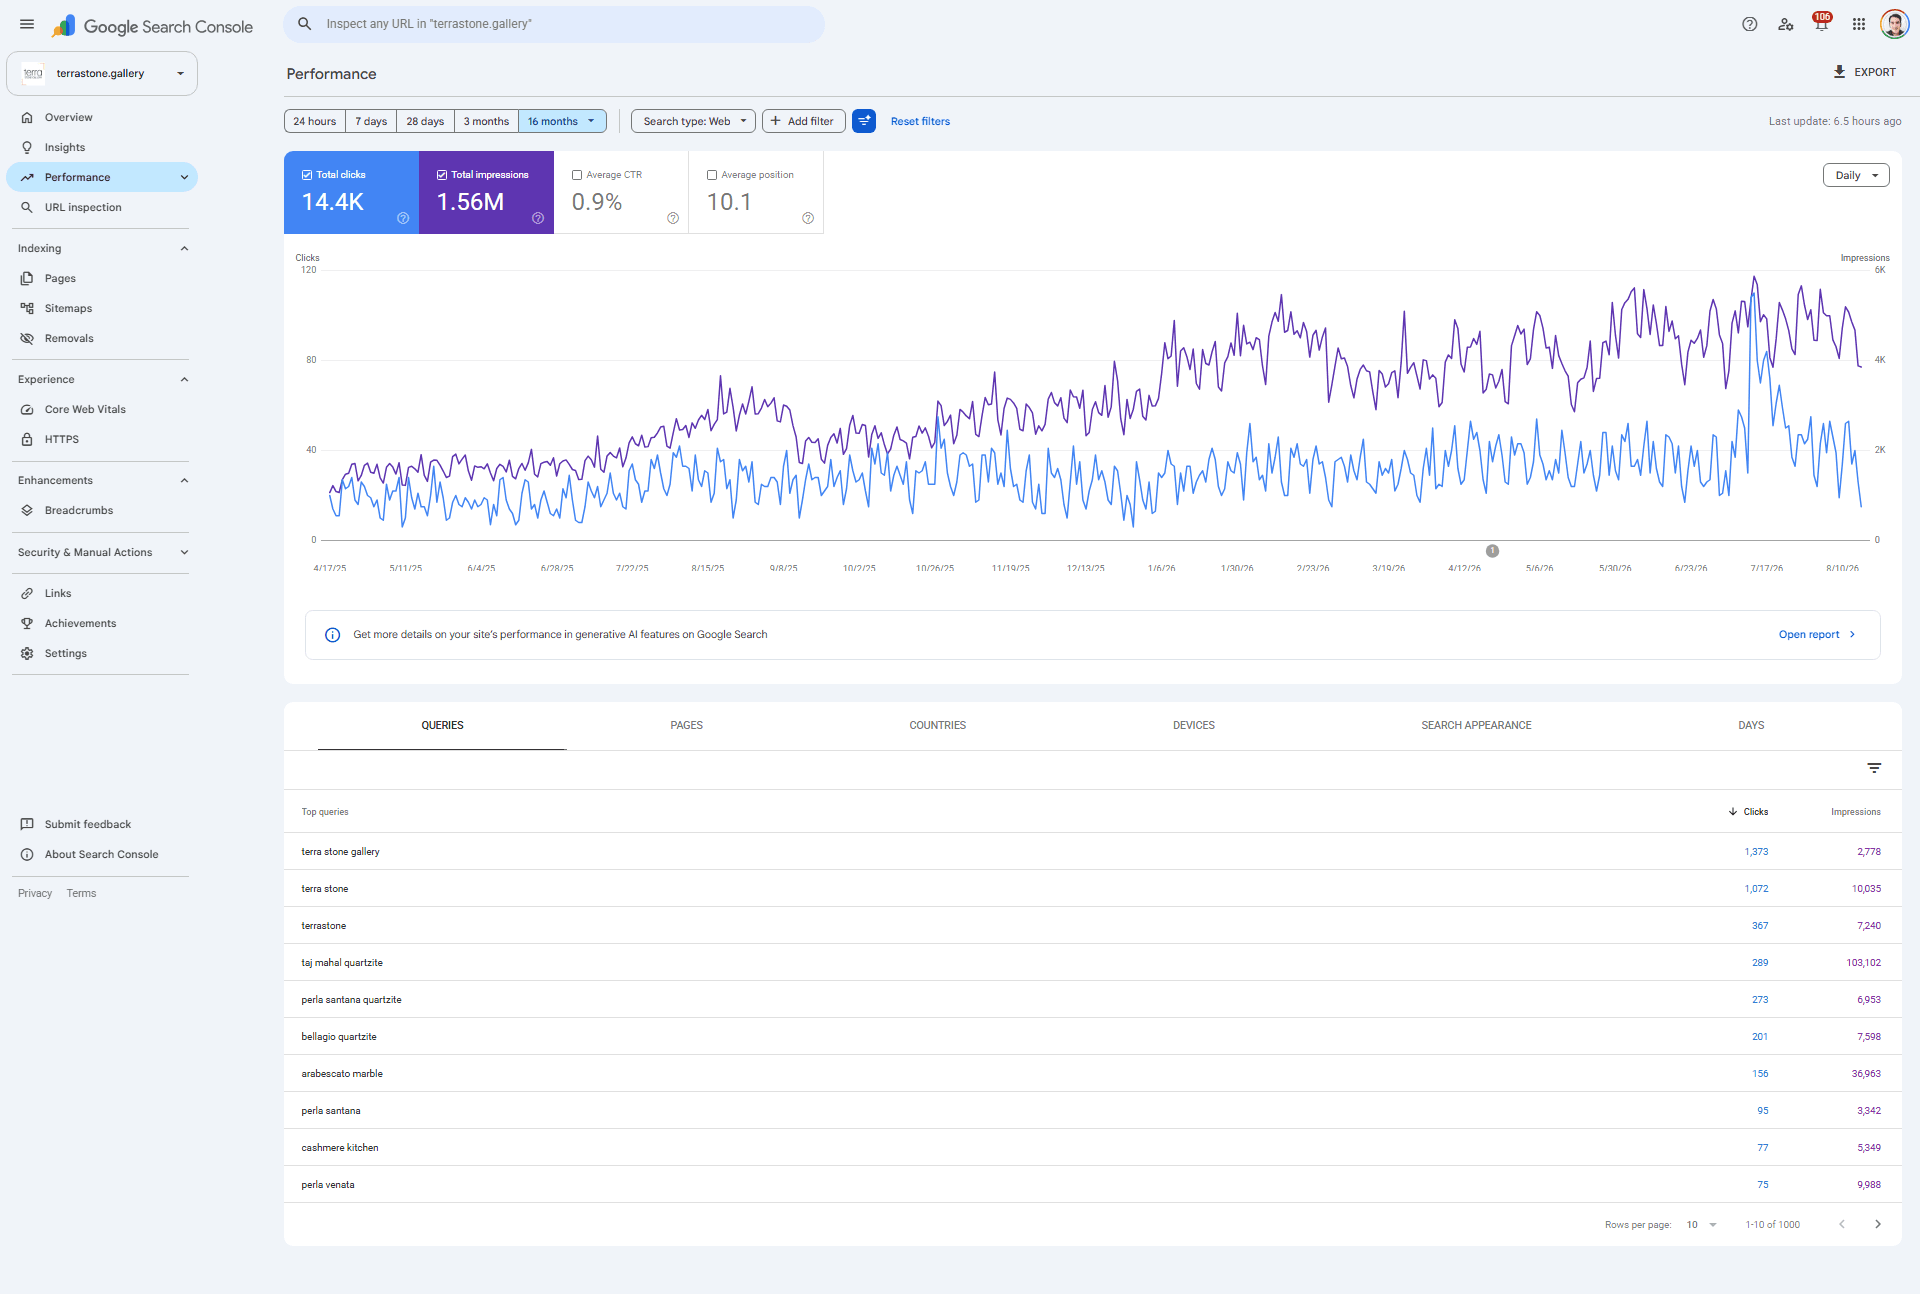Switch to the Devices tab
1920x1294 pixels.
pos(1194,726)
